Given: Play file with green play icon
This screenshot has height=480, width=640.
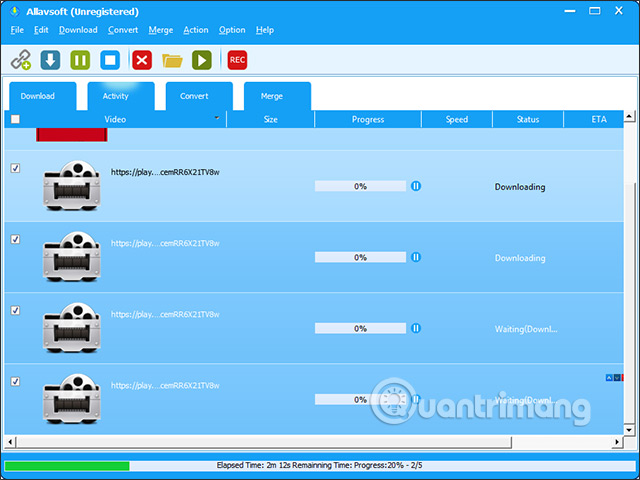Looking at the screenshot, I should (x=202, y=60).
